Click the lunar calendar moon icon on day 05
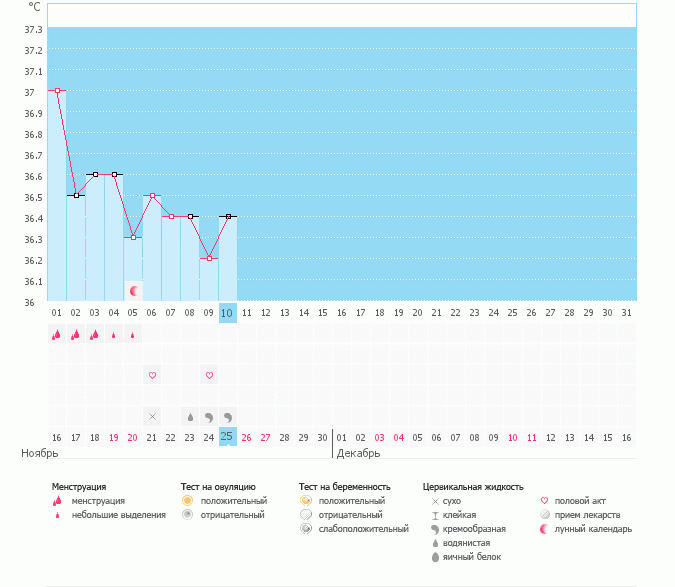Image resolution: width=675 pixels, height=587 pixels. (133, 290)
